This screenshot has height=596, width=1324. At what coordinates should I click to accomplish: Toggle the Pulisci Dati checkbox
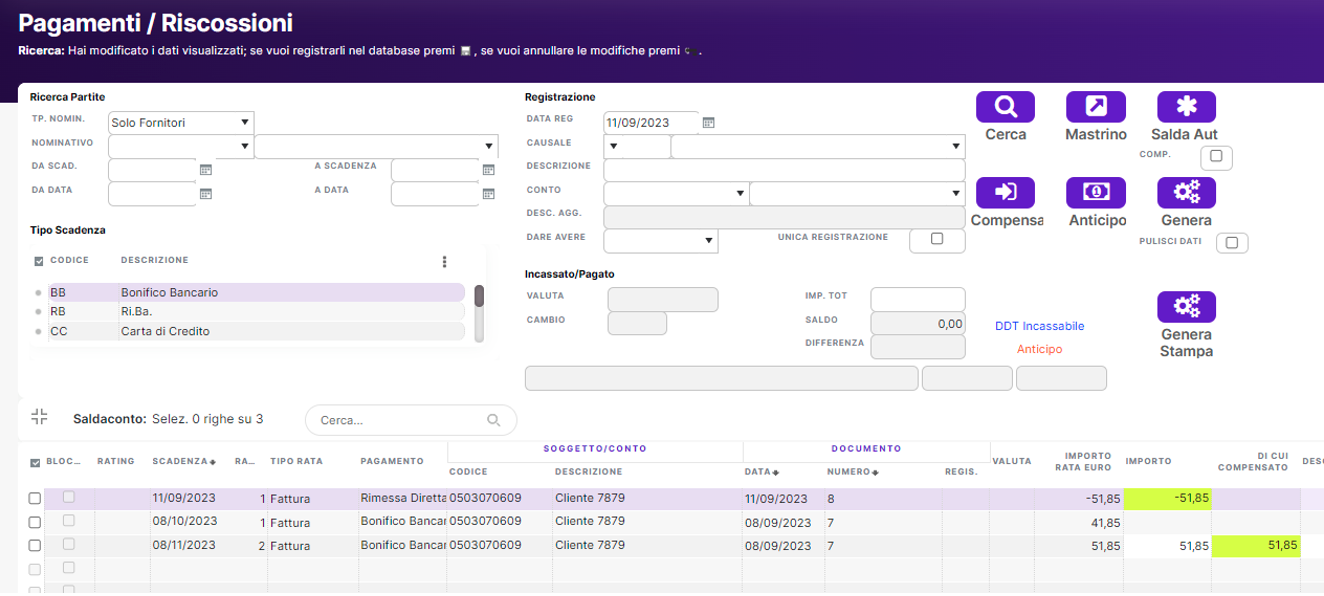click(1232, 243)
